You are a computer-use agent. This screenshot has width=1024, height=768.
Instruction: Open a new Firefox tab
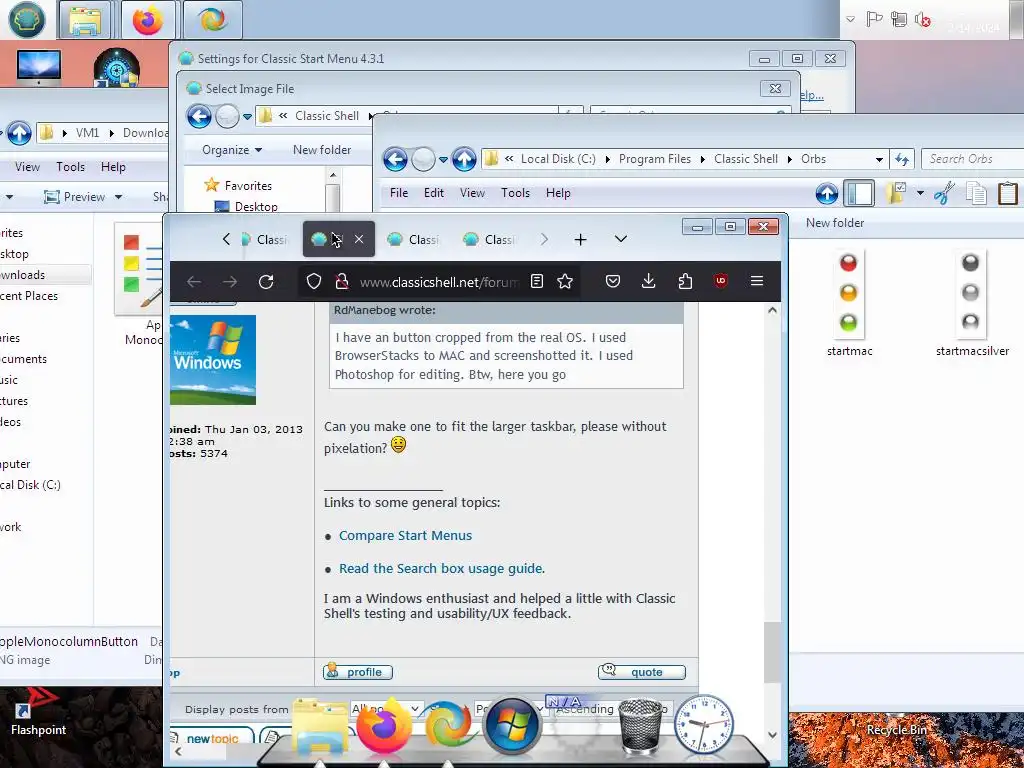[x=580, y=240]
